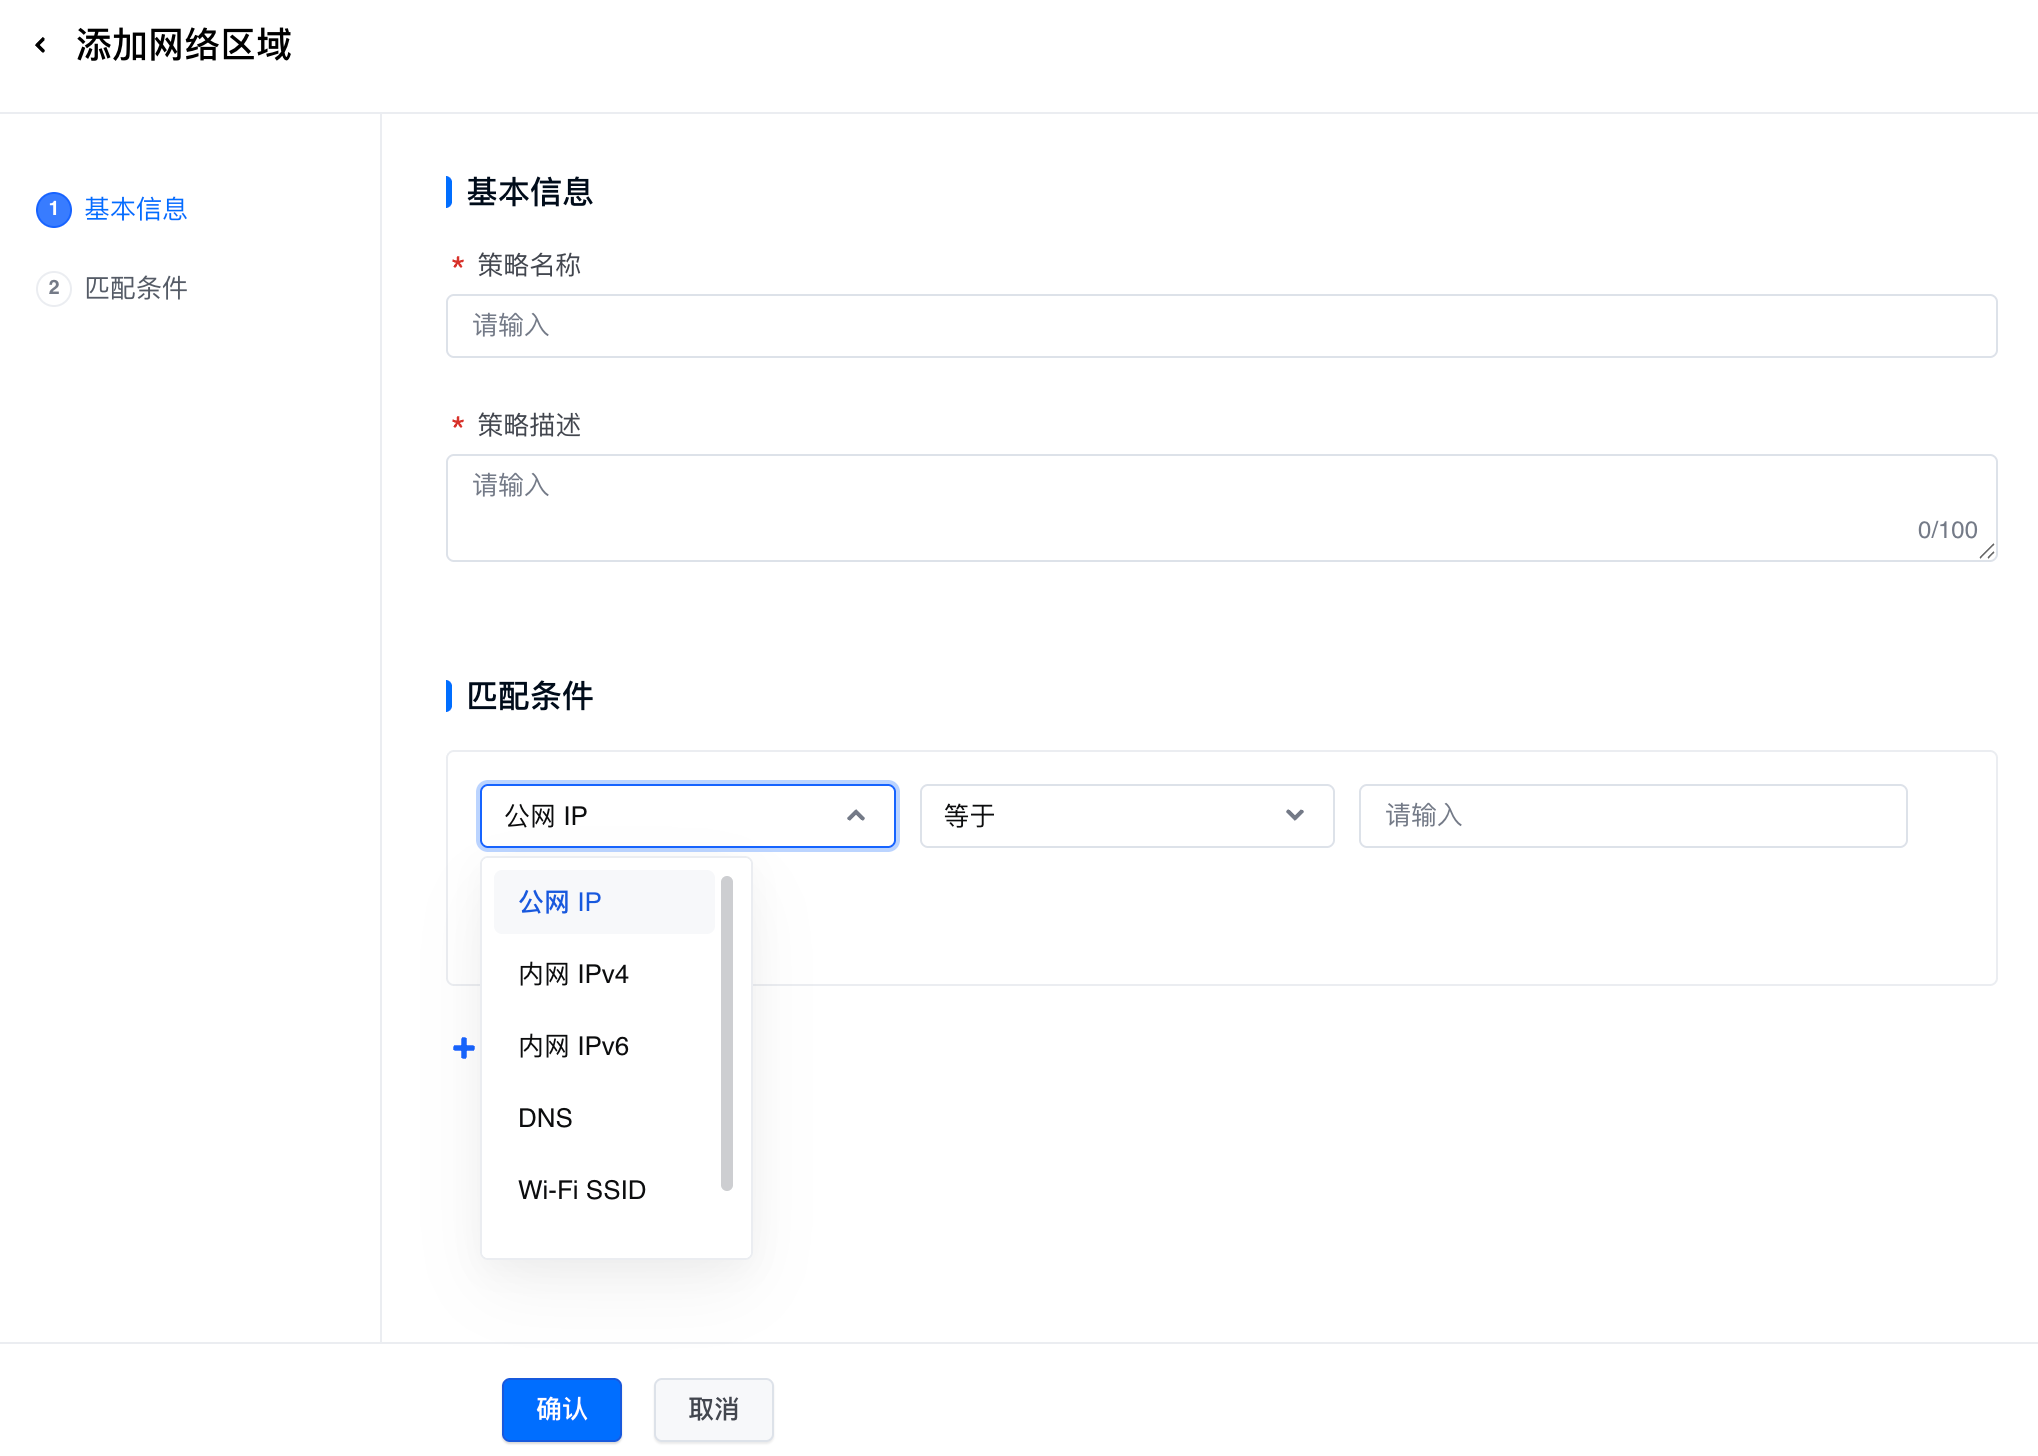This screenshot has width=2038, height=1456.
Task: Choose DNS from the dropdown list
Action: pyautogui.click(x=545, y=1118)
